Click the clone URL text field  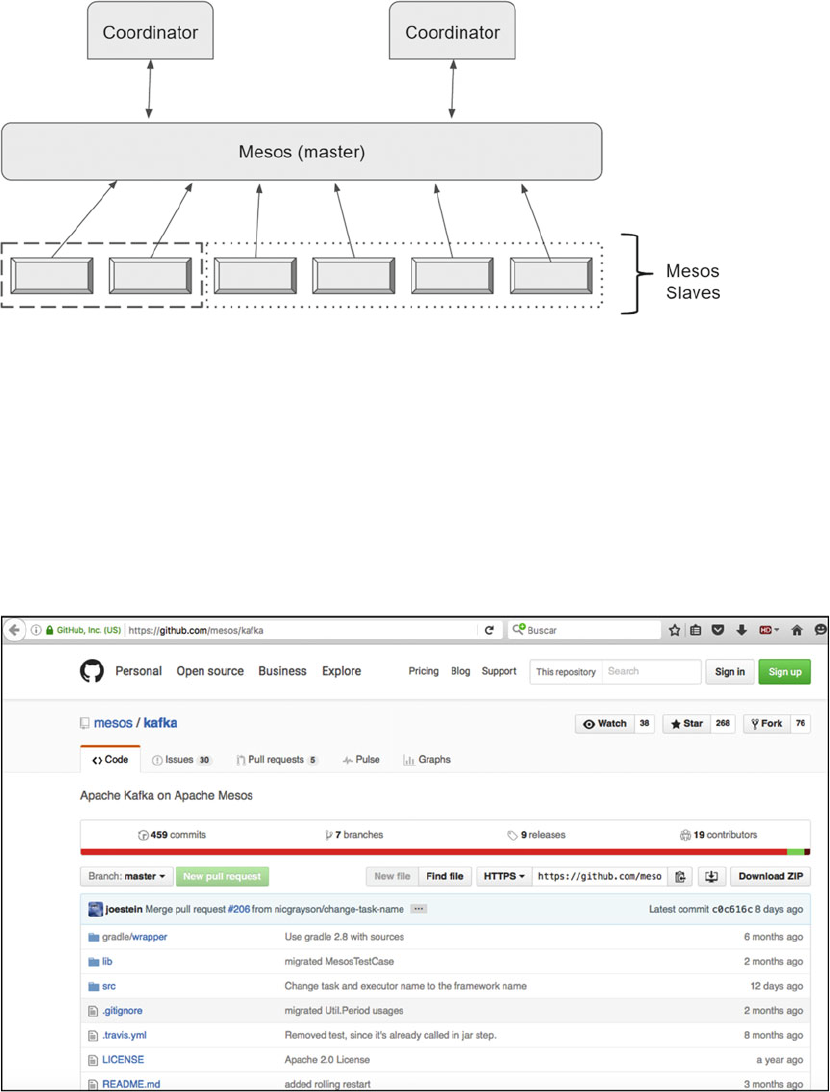coord(600,876)
